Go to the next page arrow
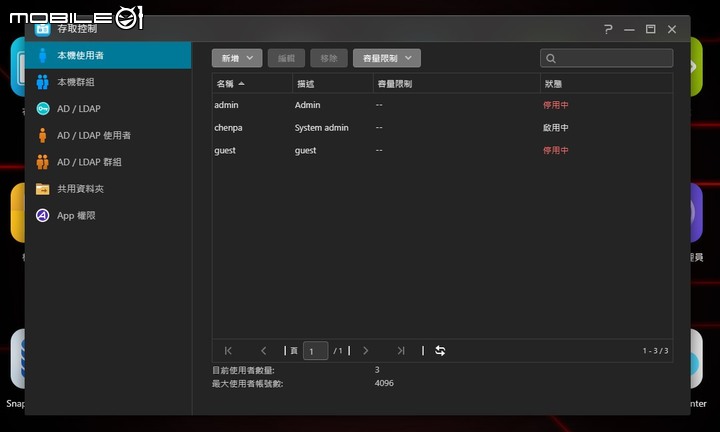720x432 pixels. [x=366, y=351]
